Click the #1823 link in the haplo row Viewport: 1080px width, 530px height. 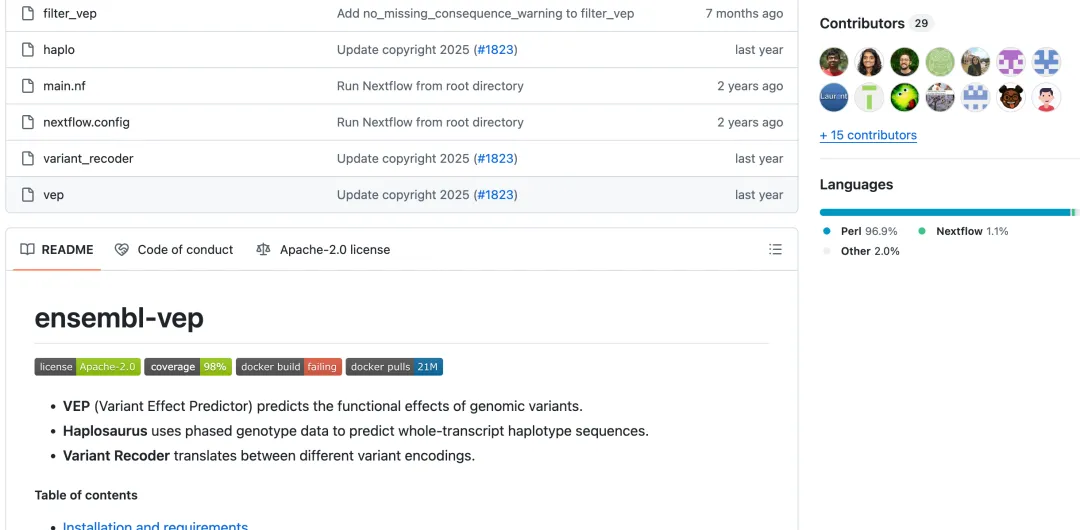[495, 50]
